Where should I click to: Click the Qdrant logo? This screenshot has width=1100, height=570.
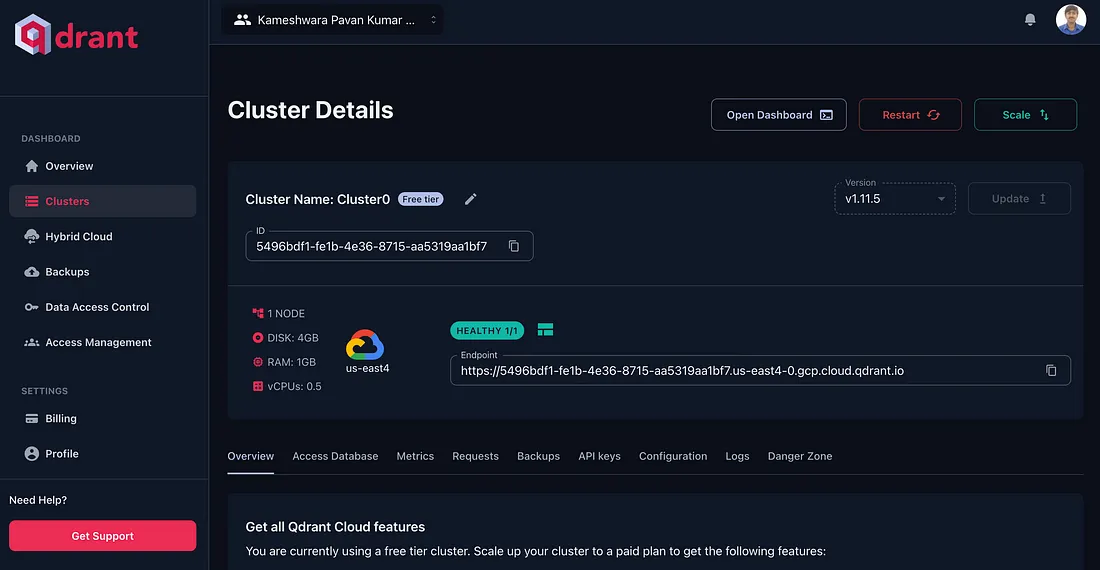click(x=76, y=34)
